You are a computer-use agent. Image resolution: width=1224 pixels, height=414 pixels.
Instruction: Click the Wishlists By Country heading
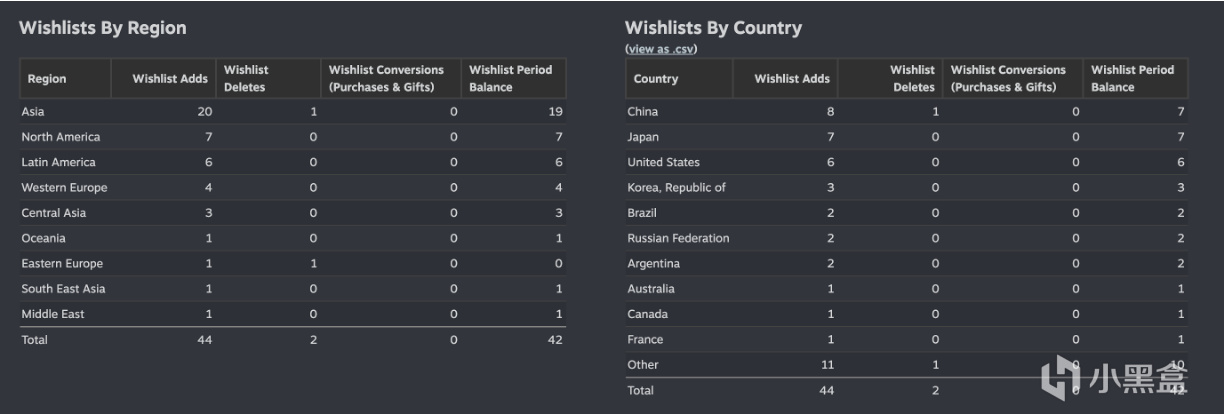pos(713,28)
